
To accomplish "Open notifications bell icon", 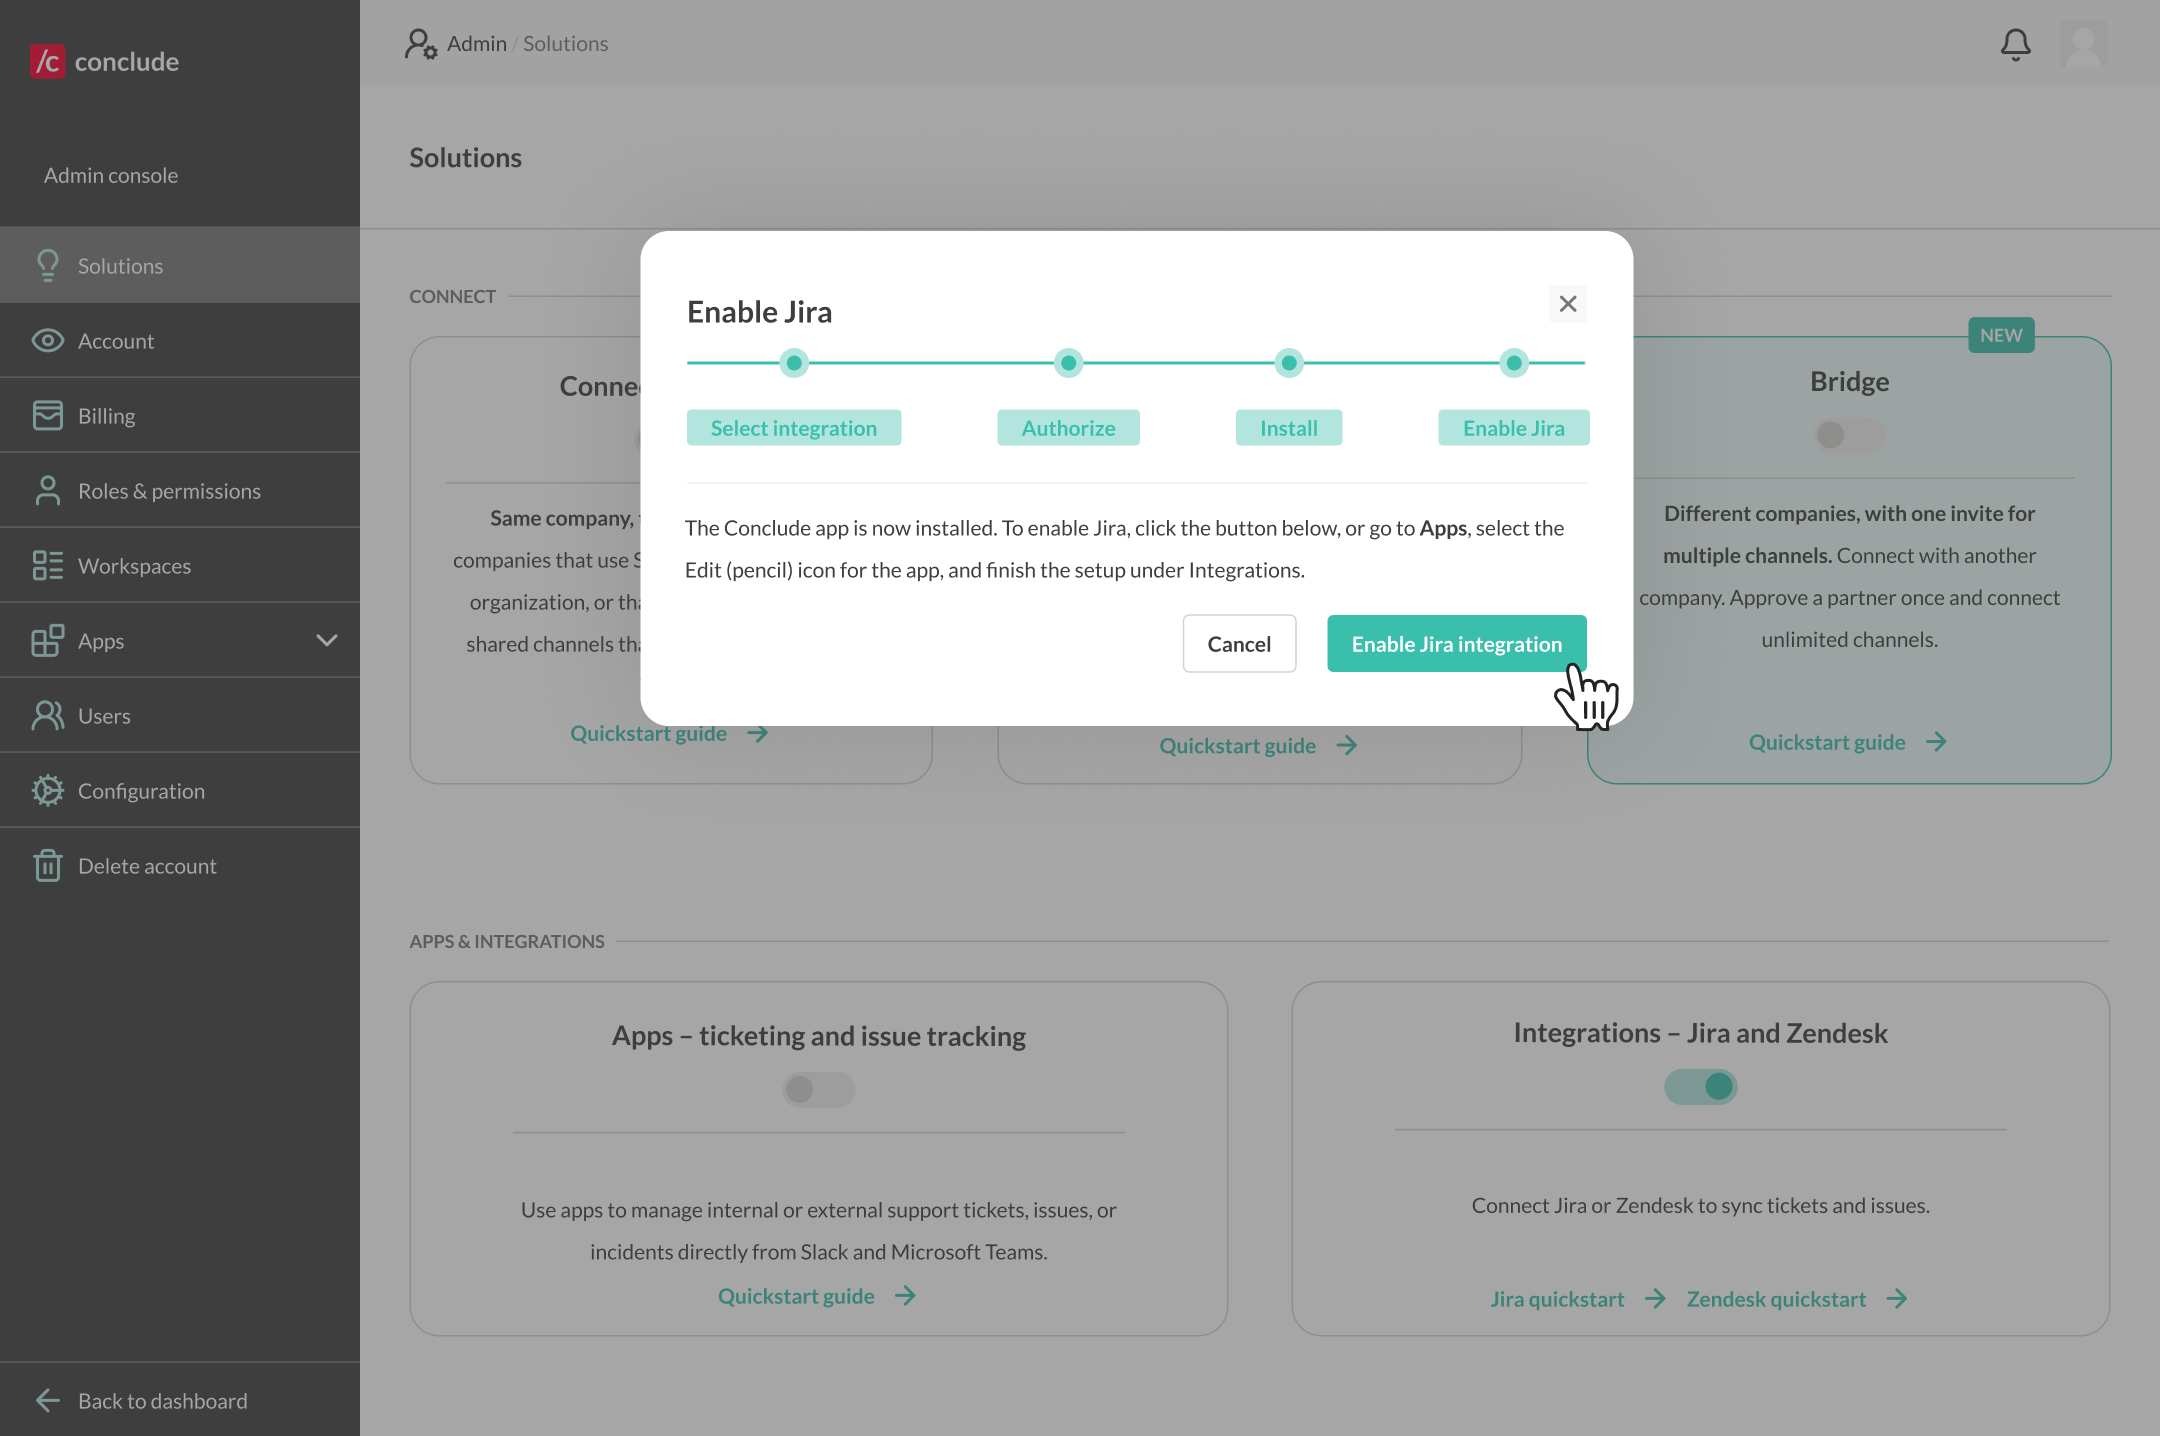I will click(2015, 45).
